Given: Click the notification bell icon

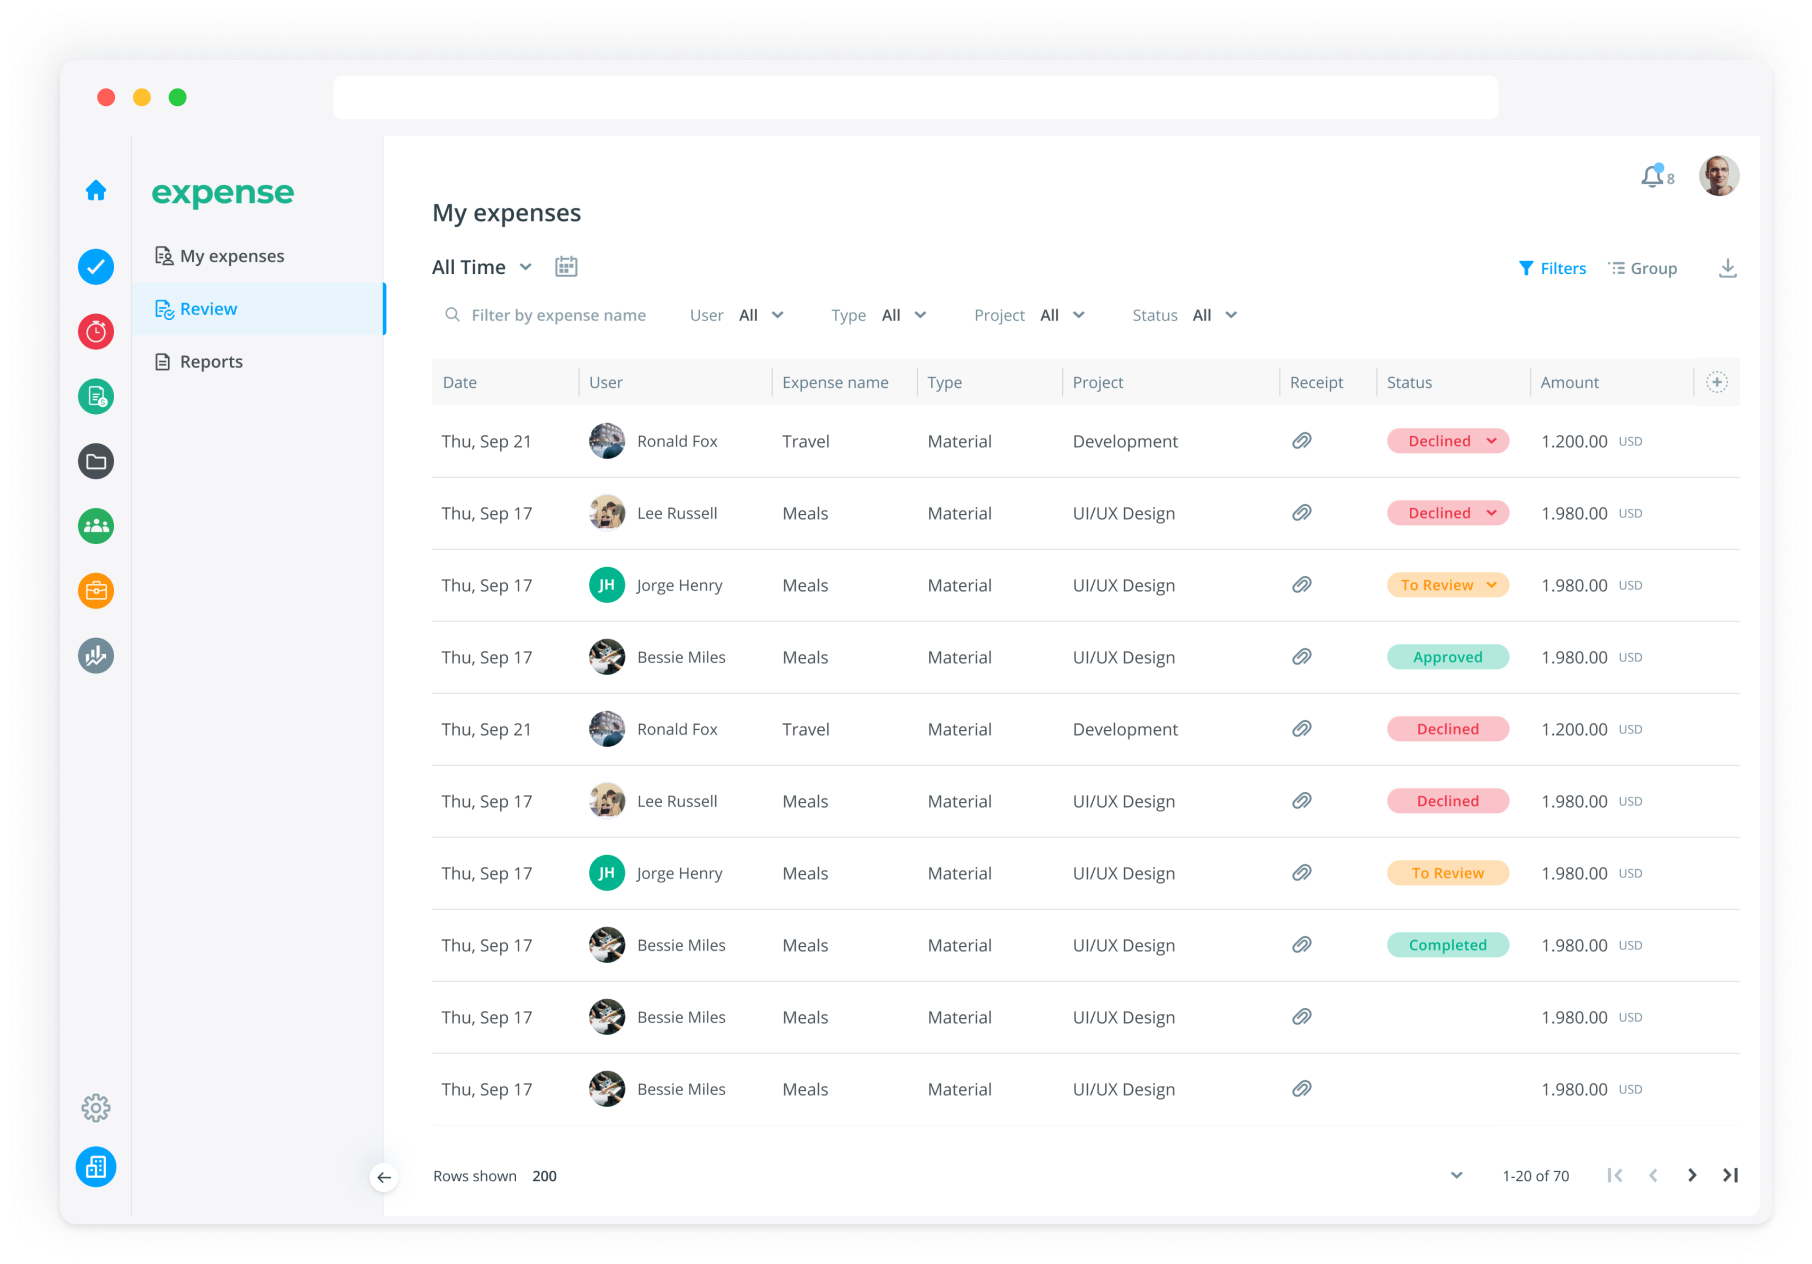Looking at the screenshot, I should (1652, 177).
